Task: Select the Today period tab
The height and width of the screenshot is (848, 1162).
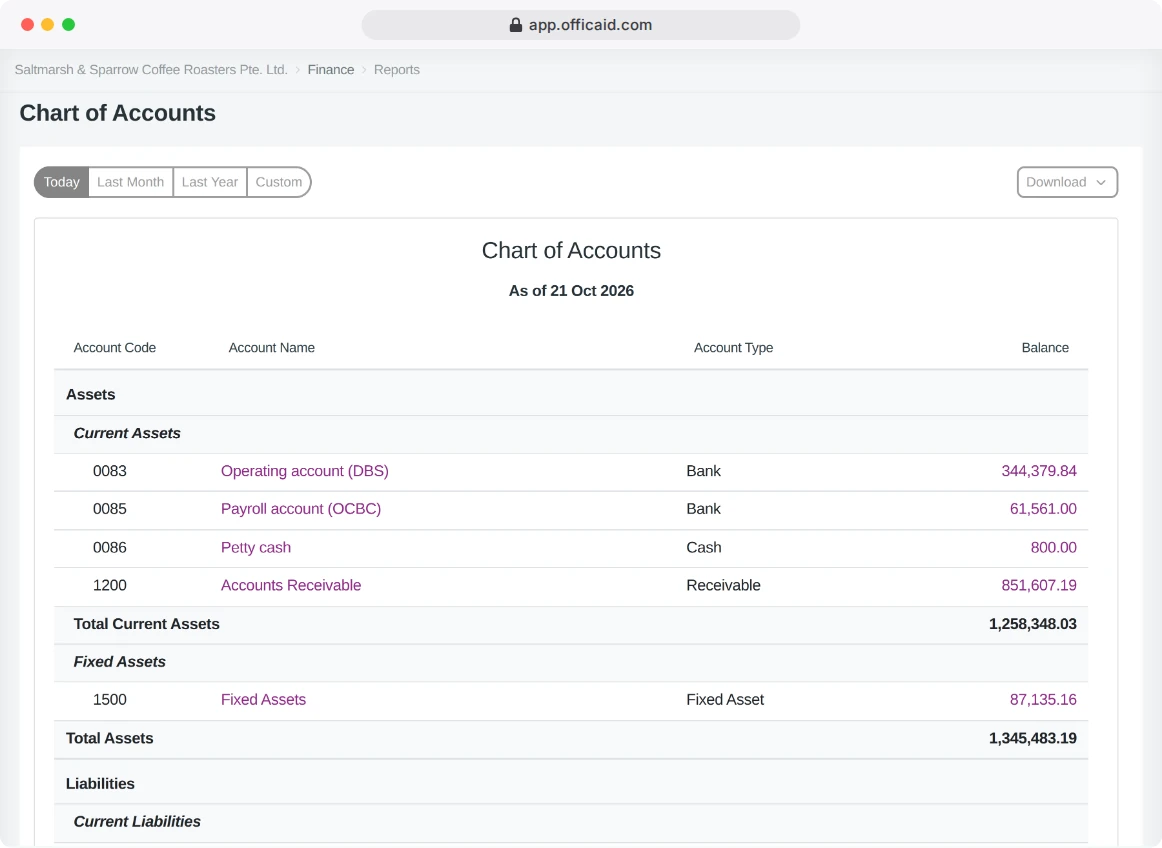Action: pos(62,182)
